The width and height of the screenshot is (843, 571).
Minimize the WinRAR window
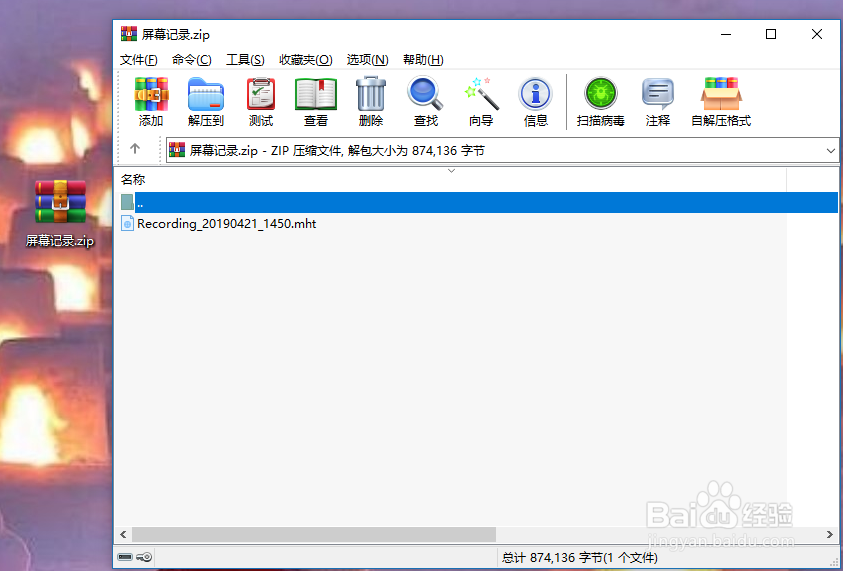[x=726, y=34]
